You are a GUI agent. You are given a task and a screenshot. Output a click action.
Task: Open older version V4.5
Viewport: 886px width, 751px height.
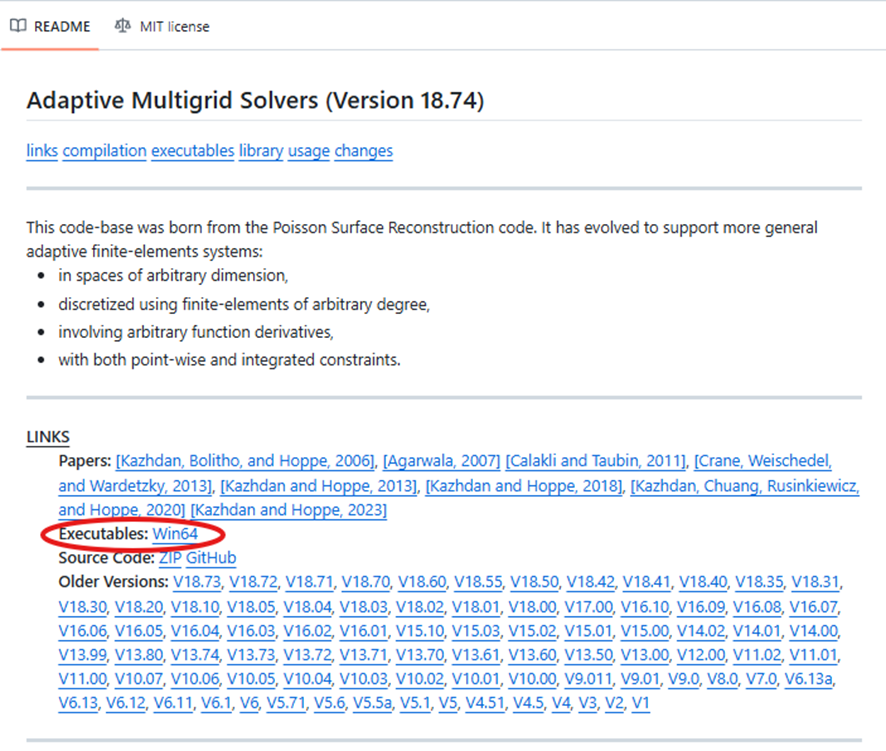point(528,704)
